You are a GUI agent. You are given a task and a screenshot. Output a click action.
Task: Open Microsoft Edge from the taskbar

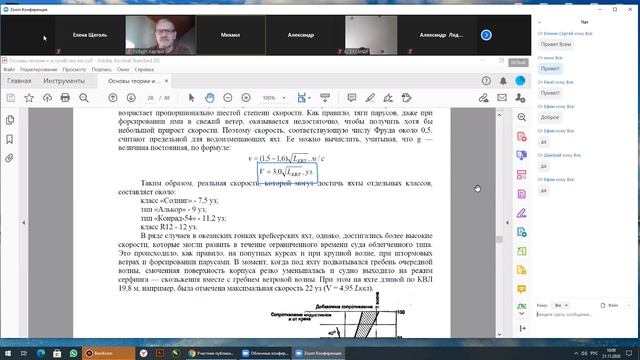pos(41,353)
